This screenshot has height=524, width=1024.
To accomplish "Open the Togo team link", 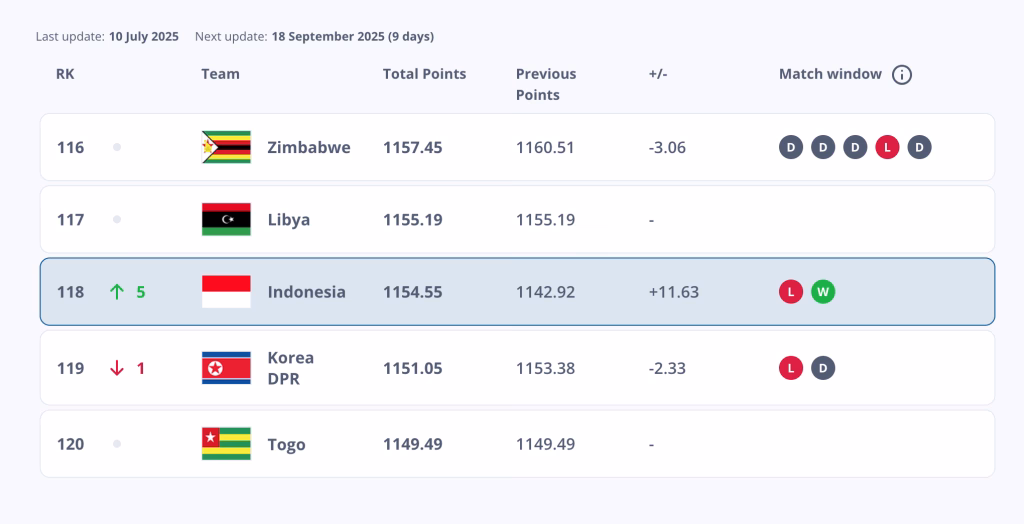I will point(286,444).
